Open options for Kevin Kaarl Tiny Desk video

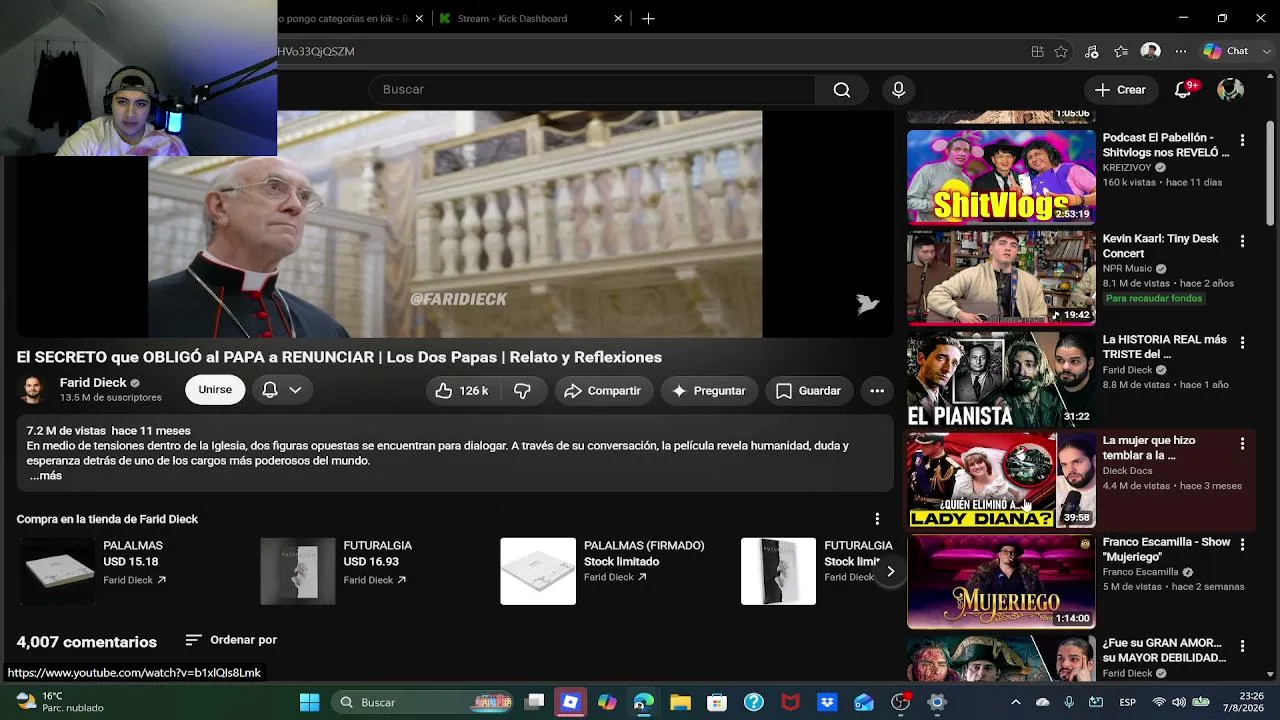[1242, 241]
